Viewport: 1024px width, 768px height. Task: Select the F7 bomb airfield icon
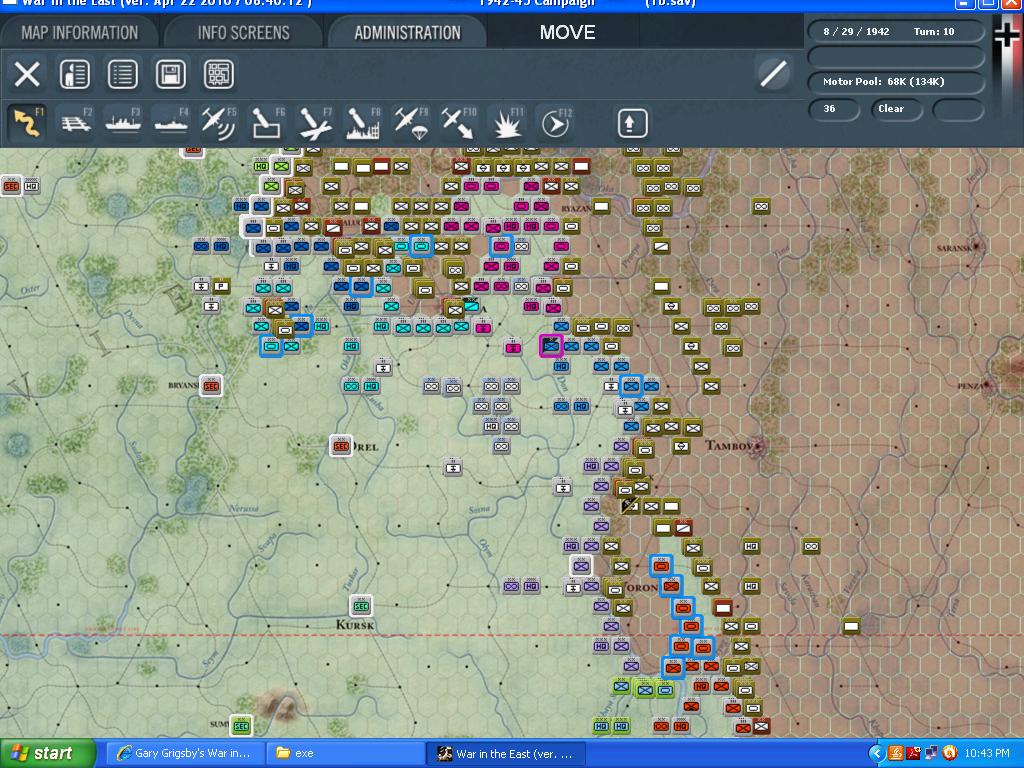click(315, 123)
